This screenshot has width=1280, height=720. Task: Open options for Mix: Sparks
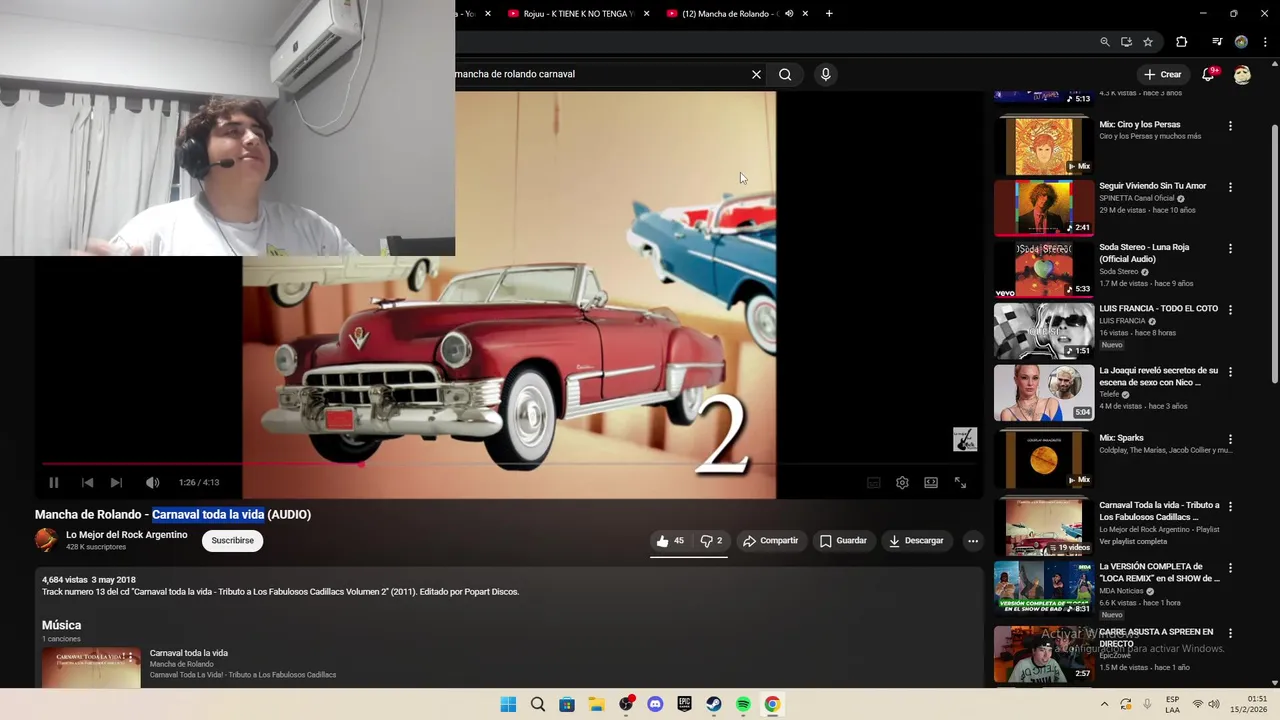[x=1230, y=439]
